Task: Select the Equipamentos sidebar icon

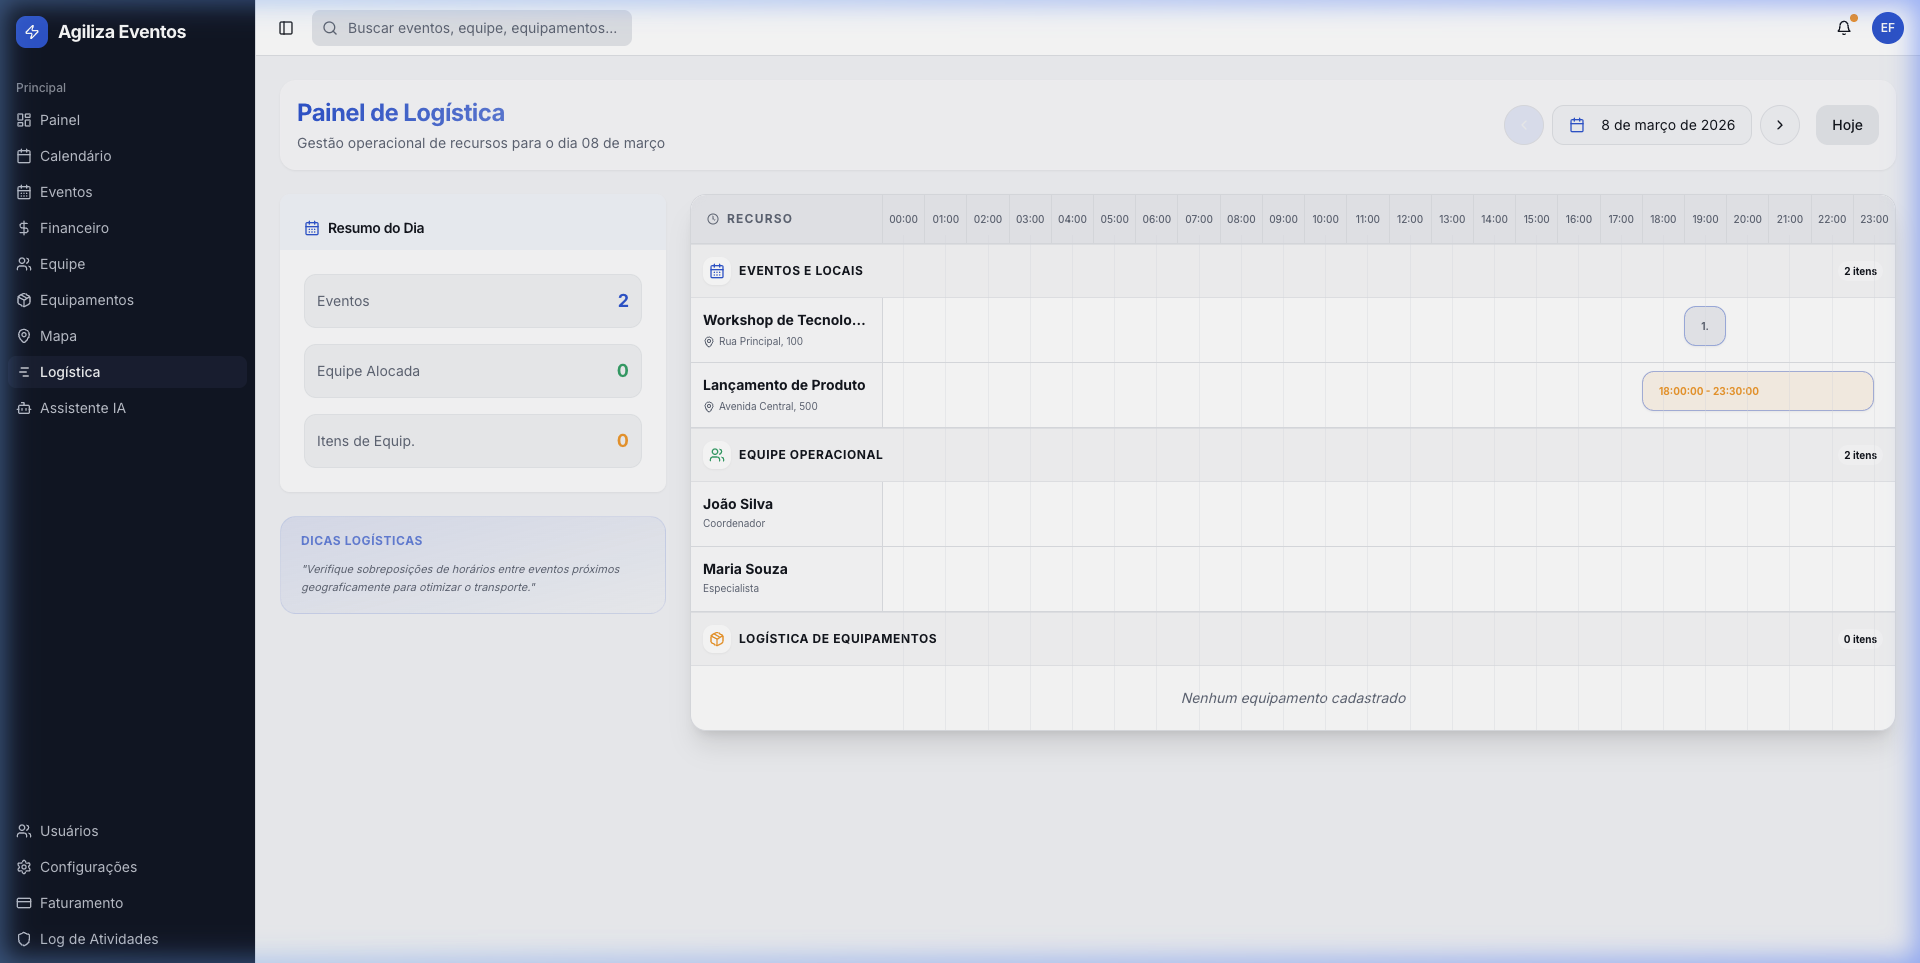Action: (24, 300)
